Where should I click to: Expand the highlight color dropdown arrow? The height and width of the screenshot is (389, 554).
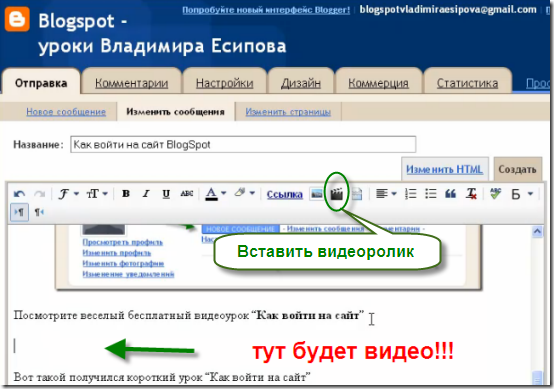click(252, 193)
